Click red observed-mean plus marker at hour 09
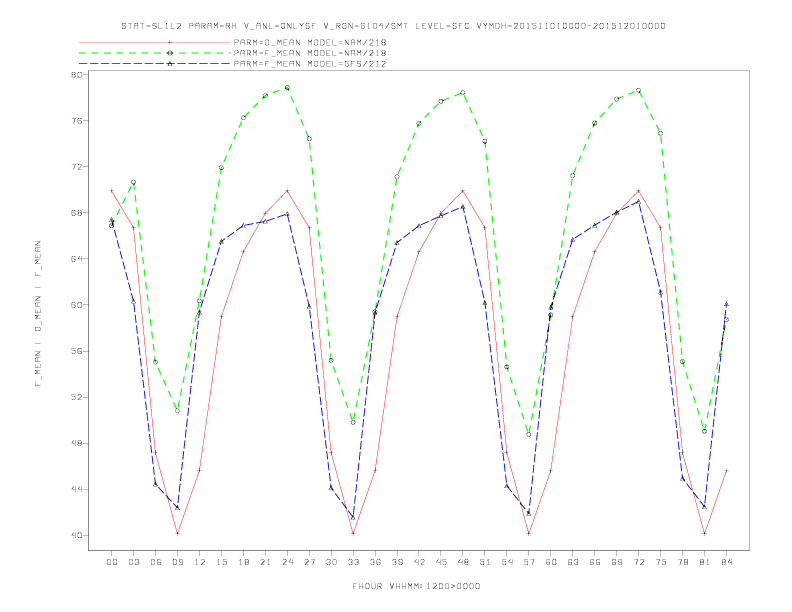This screenshot has width=792, height=612. pyautogui.click(x=177, y=533)
